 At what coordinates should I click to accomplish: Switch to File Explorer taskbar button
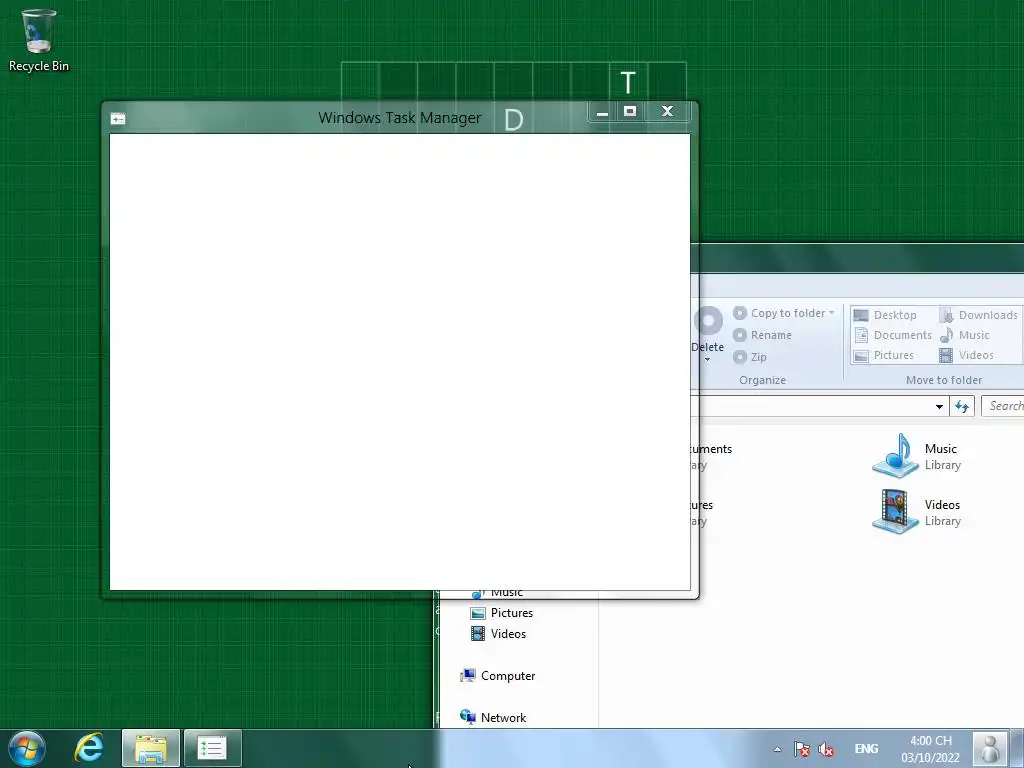[151, 748]
